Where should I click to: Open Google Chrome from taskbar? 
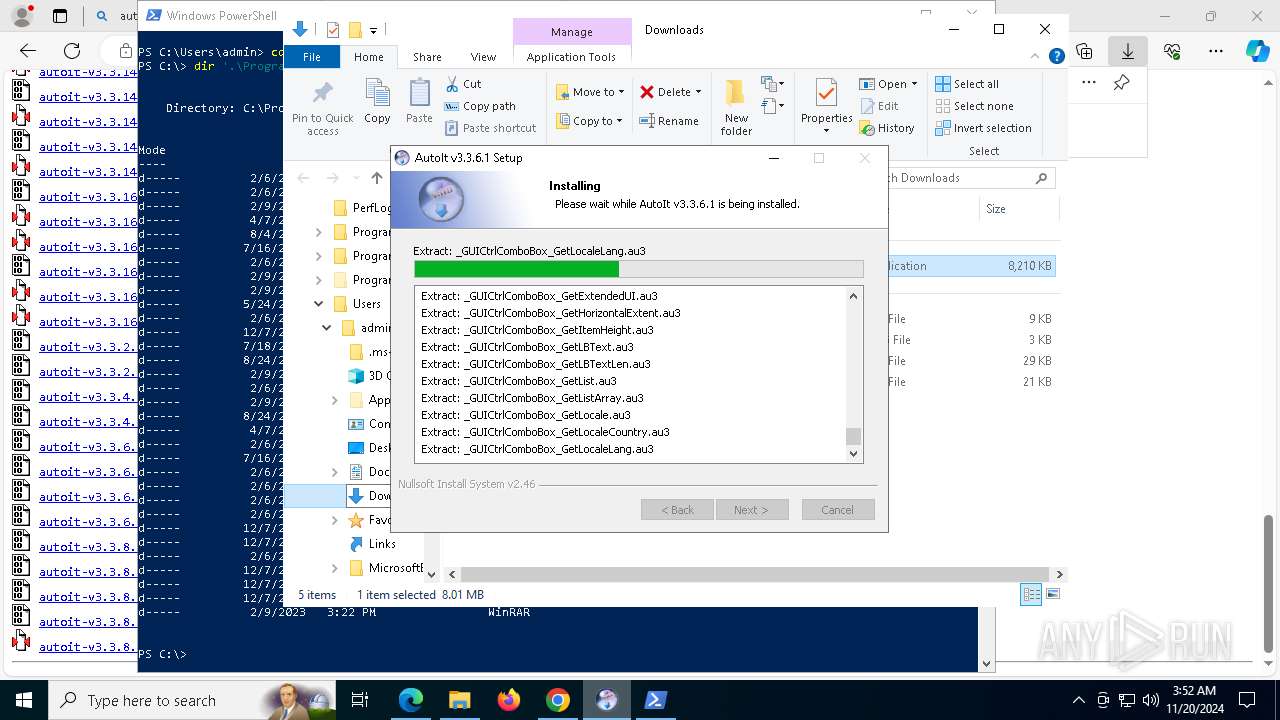(558, 700)
